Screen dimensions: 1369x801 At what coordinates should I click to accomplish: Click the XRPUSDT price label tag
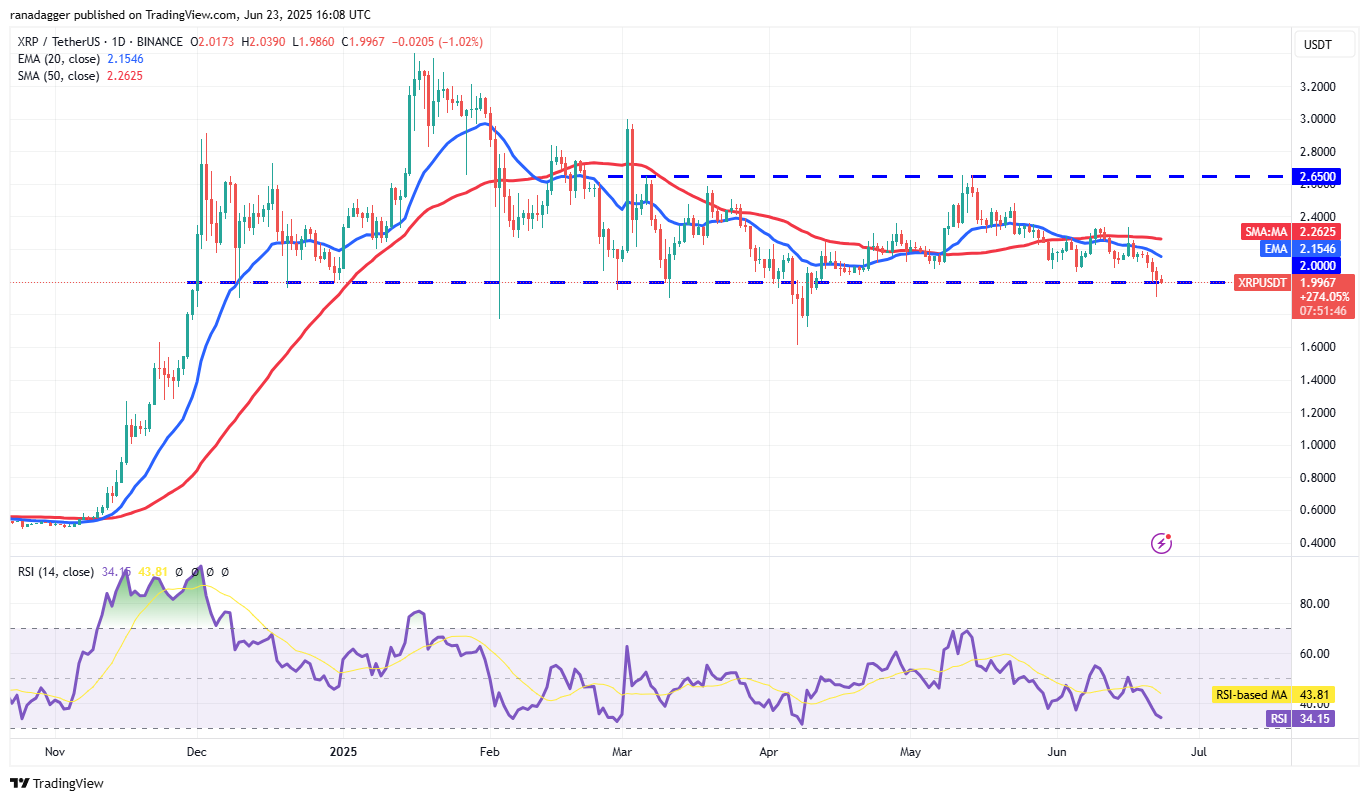coord(1263,283)
